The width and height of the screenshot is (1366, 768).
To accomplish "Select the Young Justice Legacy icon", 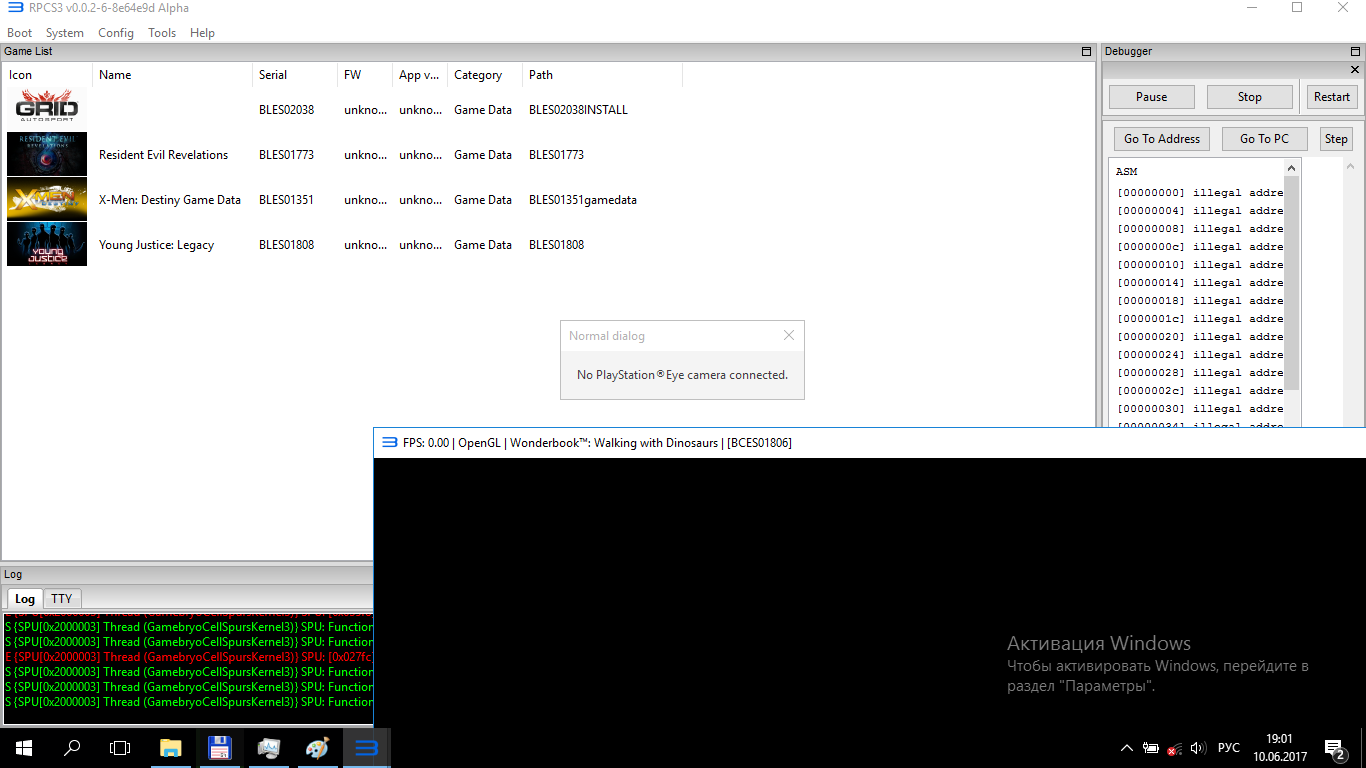I will (x=47, y=244).
